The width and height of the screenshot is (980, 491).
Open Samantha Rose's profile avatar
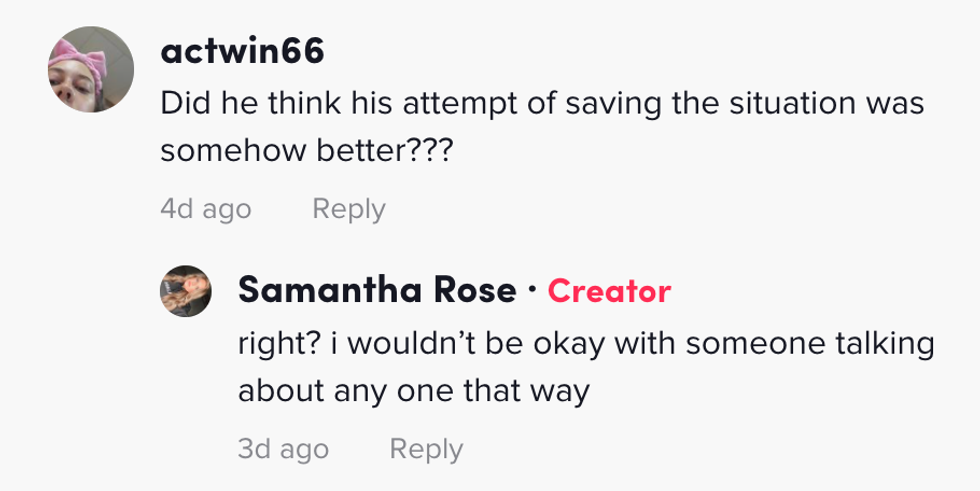(x=186, y=291)
